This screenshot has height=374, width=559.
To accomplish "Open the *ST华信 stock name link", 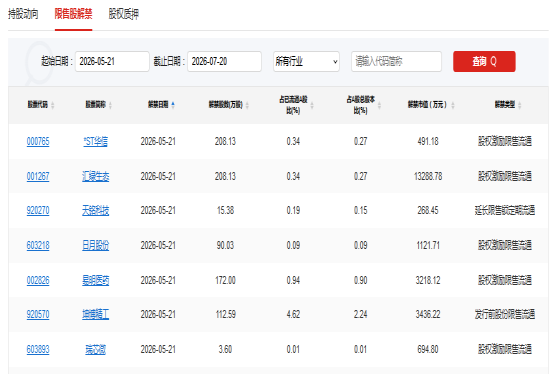I will [96, 142].
